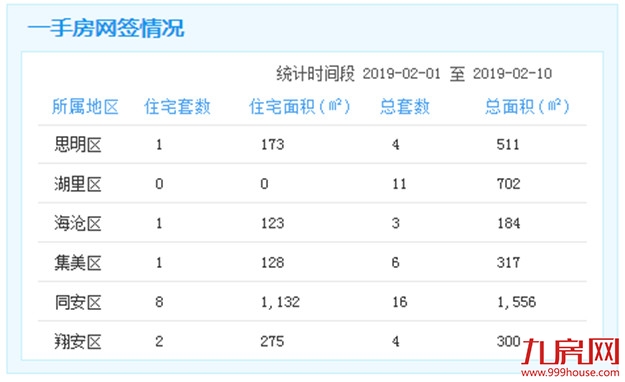Click the 一手房网签情况 heading
This screenshot has height=382, width=625.
(x=106, y=28)
